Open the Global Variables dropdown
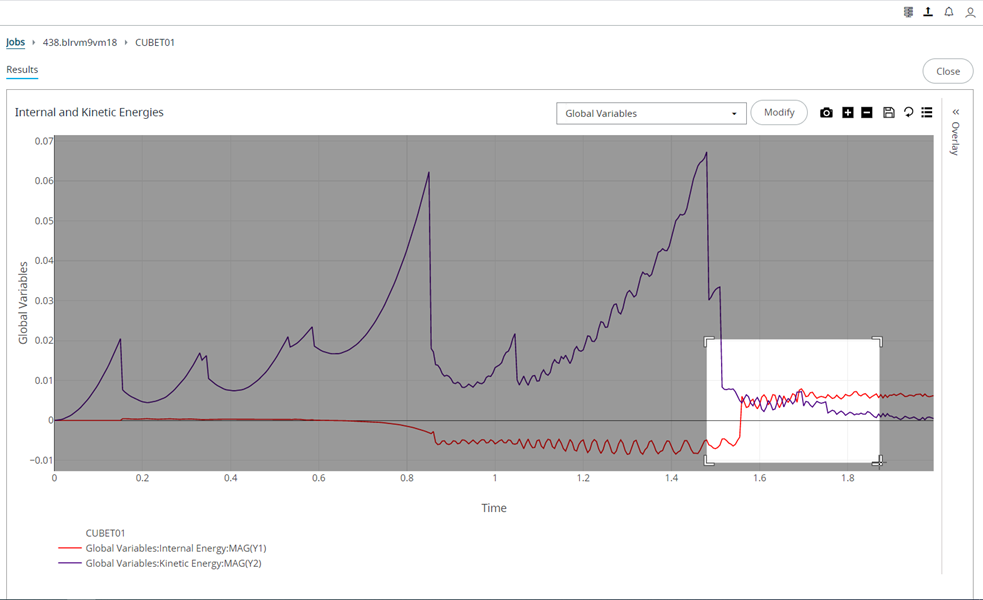Image resolution: width=983 pixels, height=600 pixels. click(651, 113)
